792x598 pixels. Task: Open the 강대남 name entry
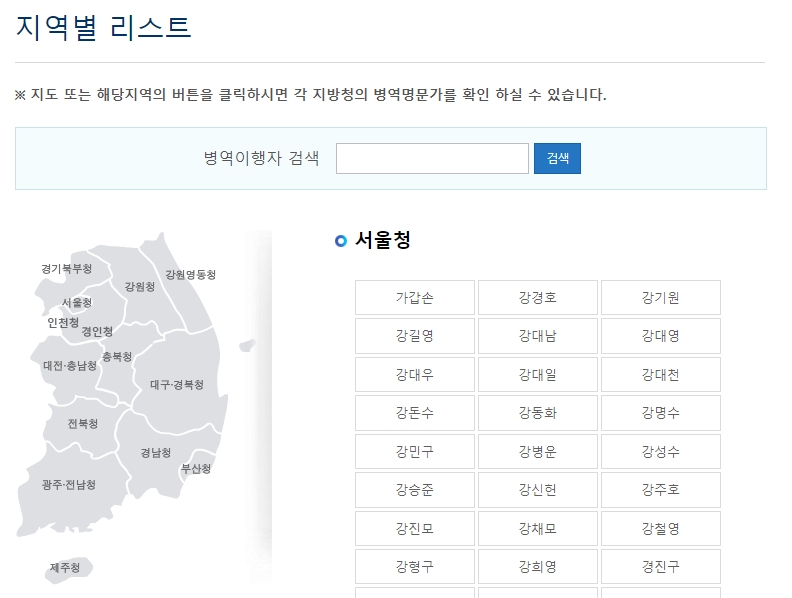pos(537,336)
